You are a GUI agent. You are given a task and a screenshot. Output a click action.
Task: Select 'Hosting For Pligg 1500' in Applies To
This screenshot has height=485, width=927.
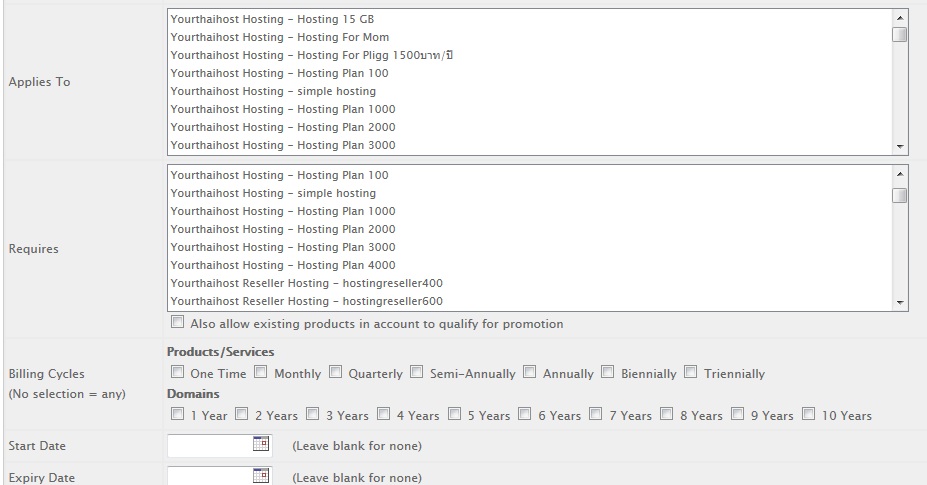pyautogui.click(x=530, y=56)
